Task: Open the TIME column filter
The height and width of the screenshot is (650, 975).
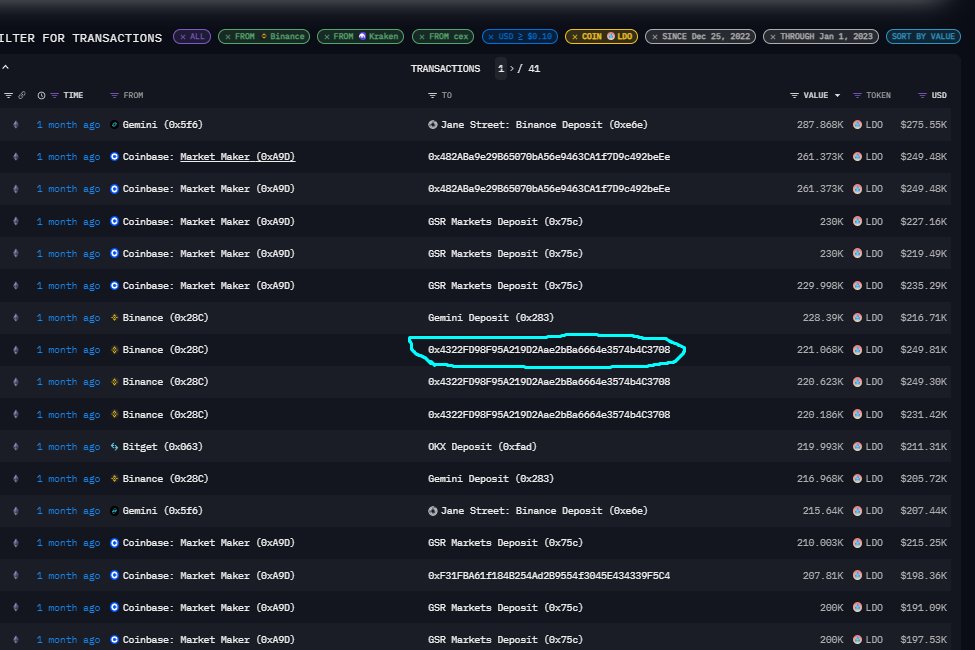Action: pyautogui.click(x=55, y=95)
